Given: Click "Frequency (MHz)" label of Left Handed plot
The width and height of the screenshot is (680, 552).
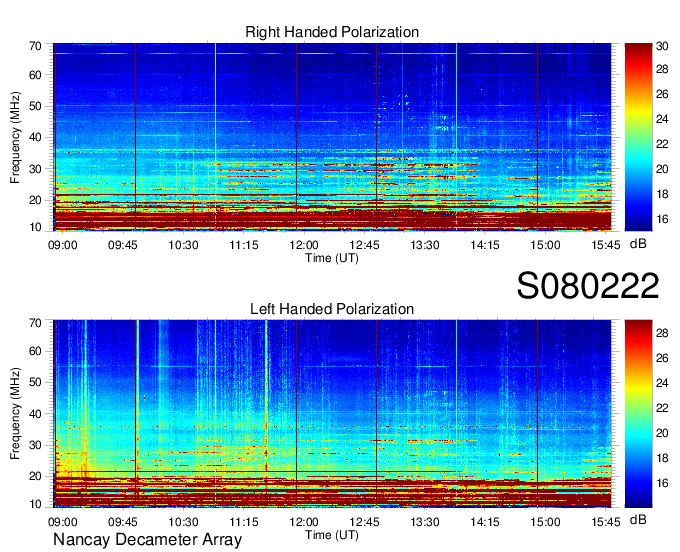Looking at the screenshot, I should click(x=15, y=414).
